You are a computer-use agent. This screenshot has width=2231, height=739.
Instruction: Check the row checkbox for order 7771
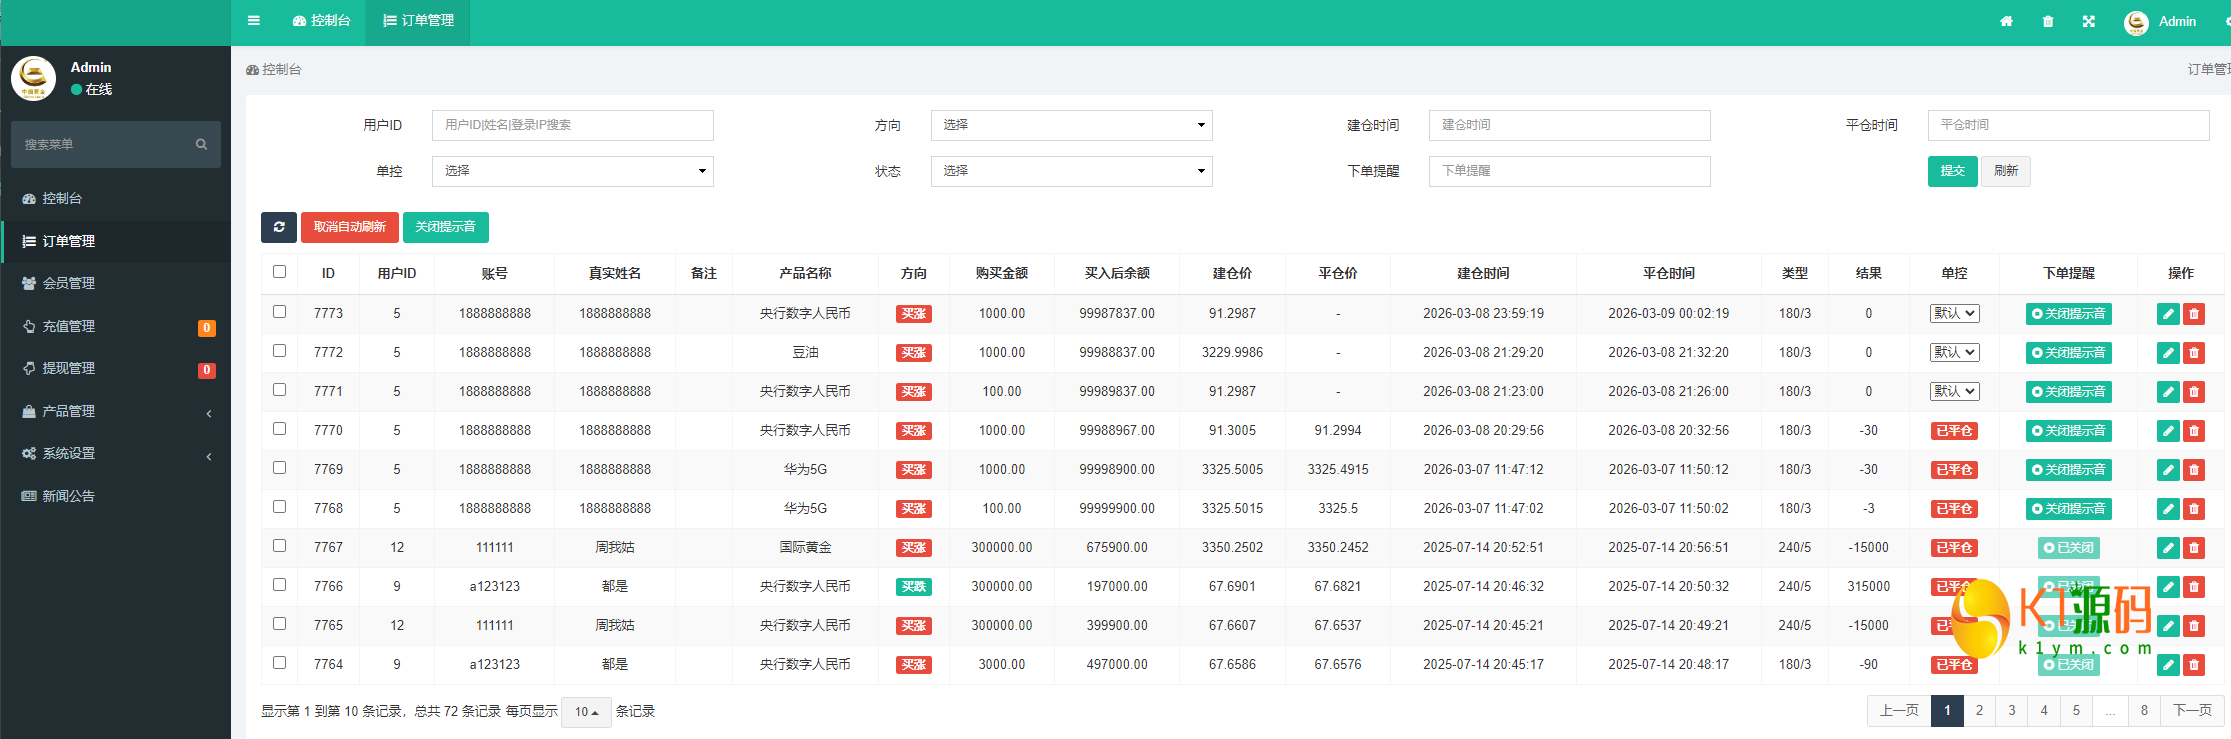coord(279,390)
